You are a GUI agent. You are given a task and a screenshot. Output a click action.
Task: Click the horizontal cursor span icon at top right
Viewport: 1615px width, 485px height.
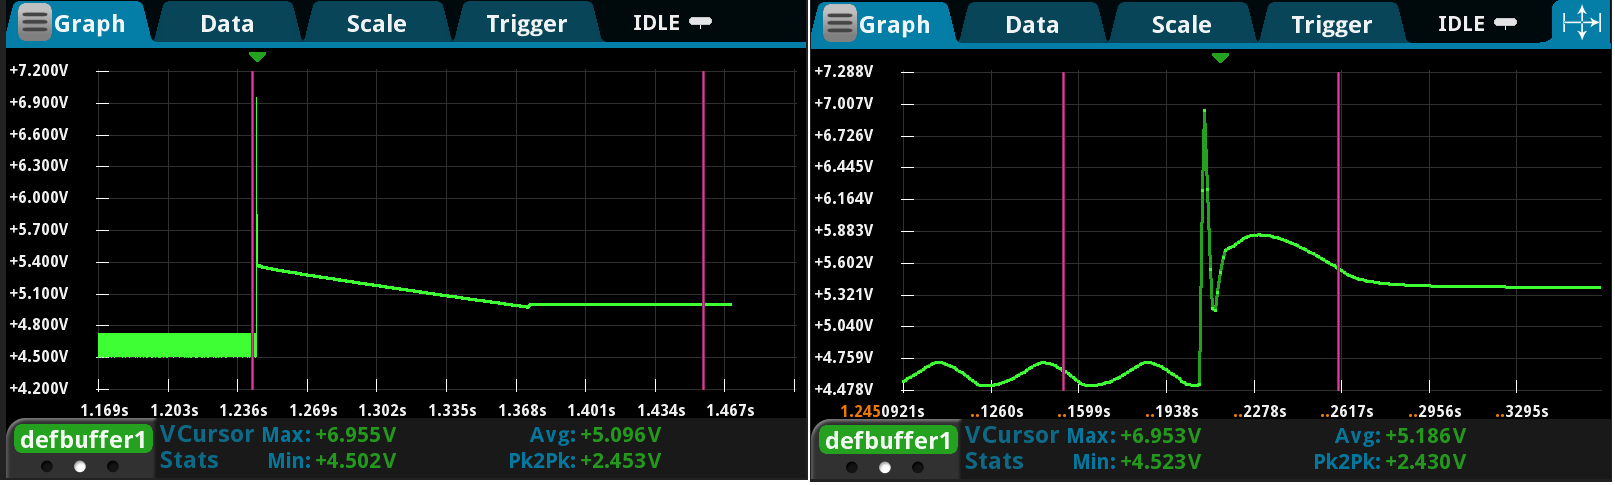pos(1581,22)
